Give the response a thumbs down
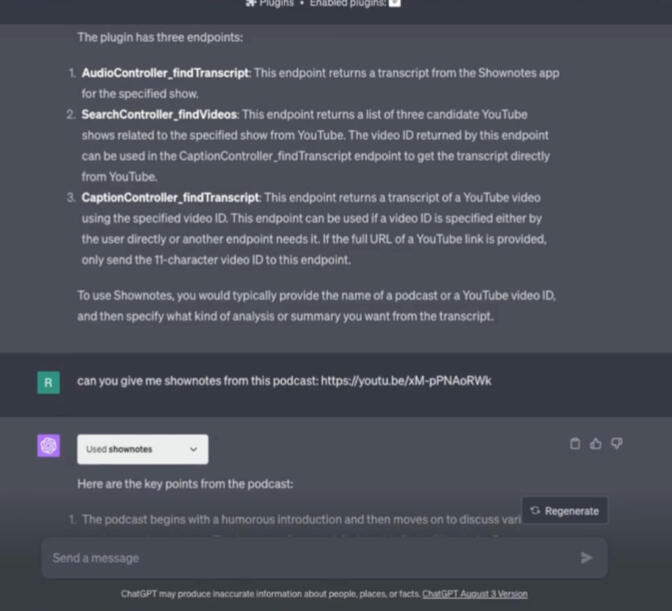 tap(616, 444)
